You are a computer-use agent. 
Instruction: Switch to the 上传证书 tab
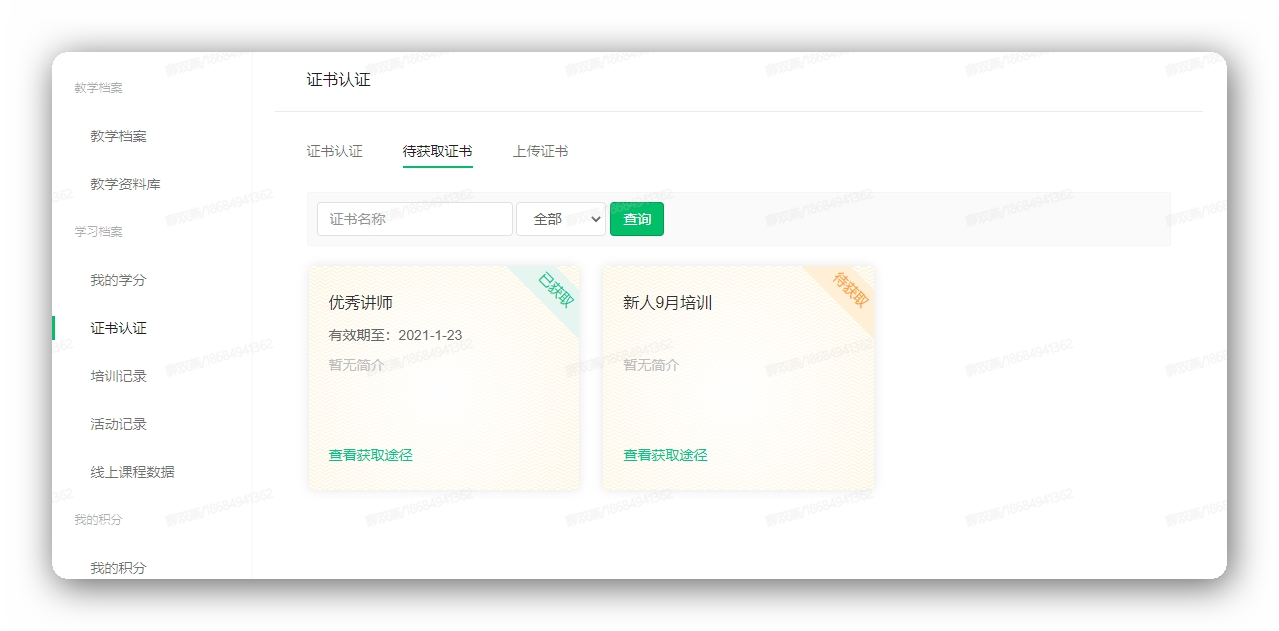pyautogui.click(x=540, y=151)
